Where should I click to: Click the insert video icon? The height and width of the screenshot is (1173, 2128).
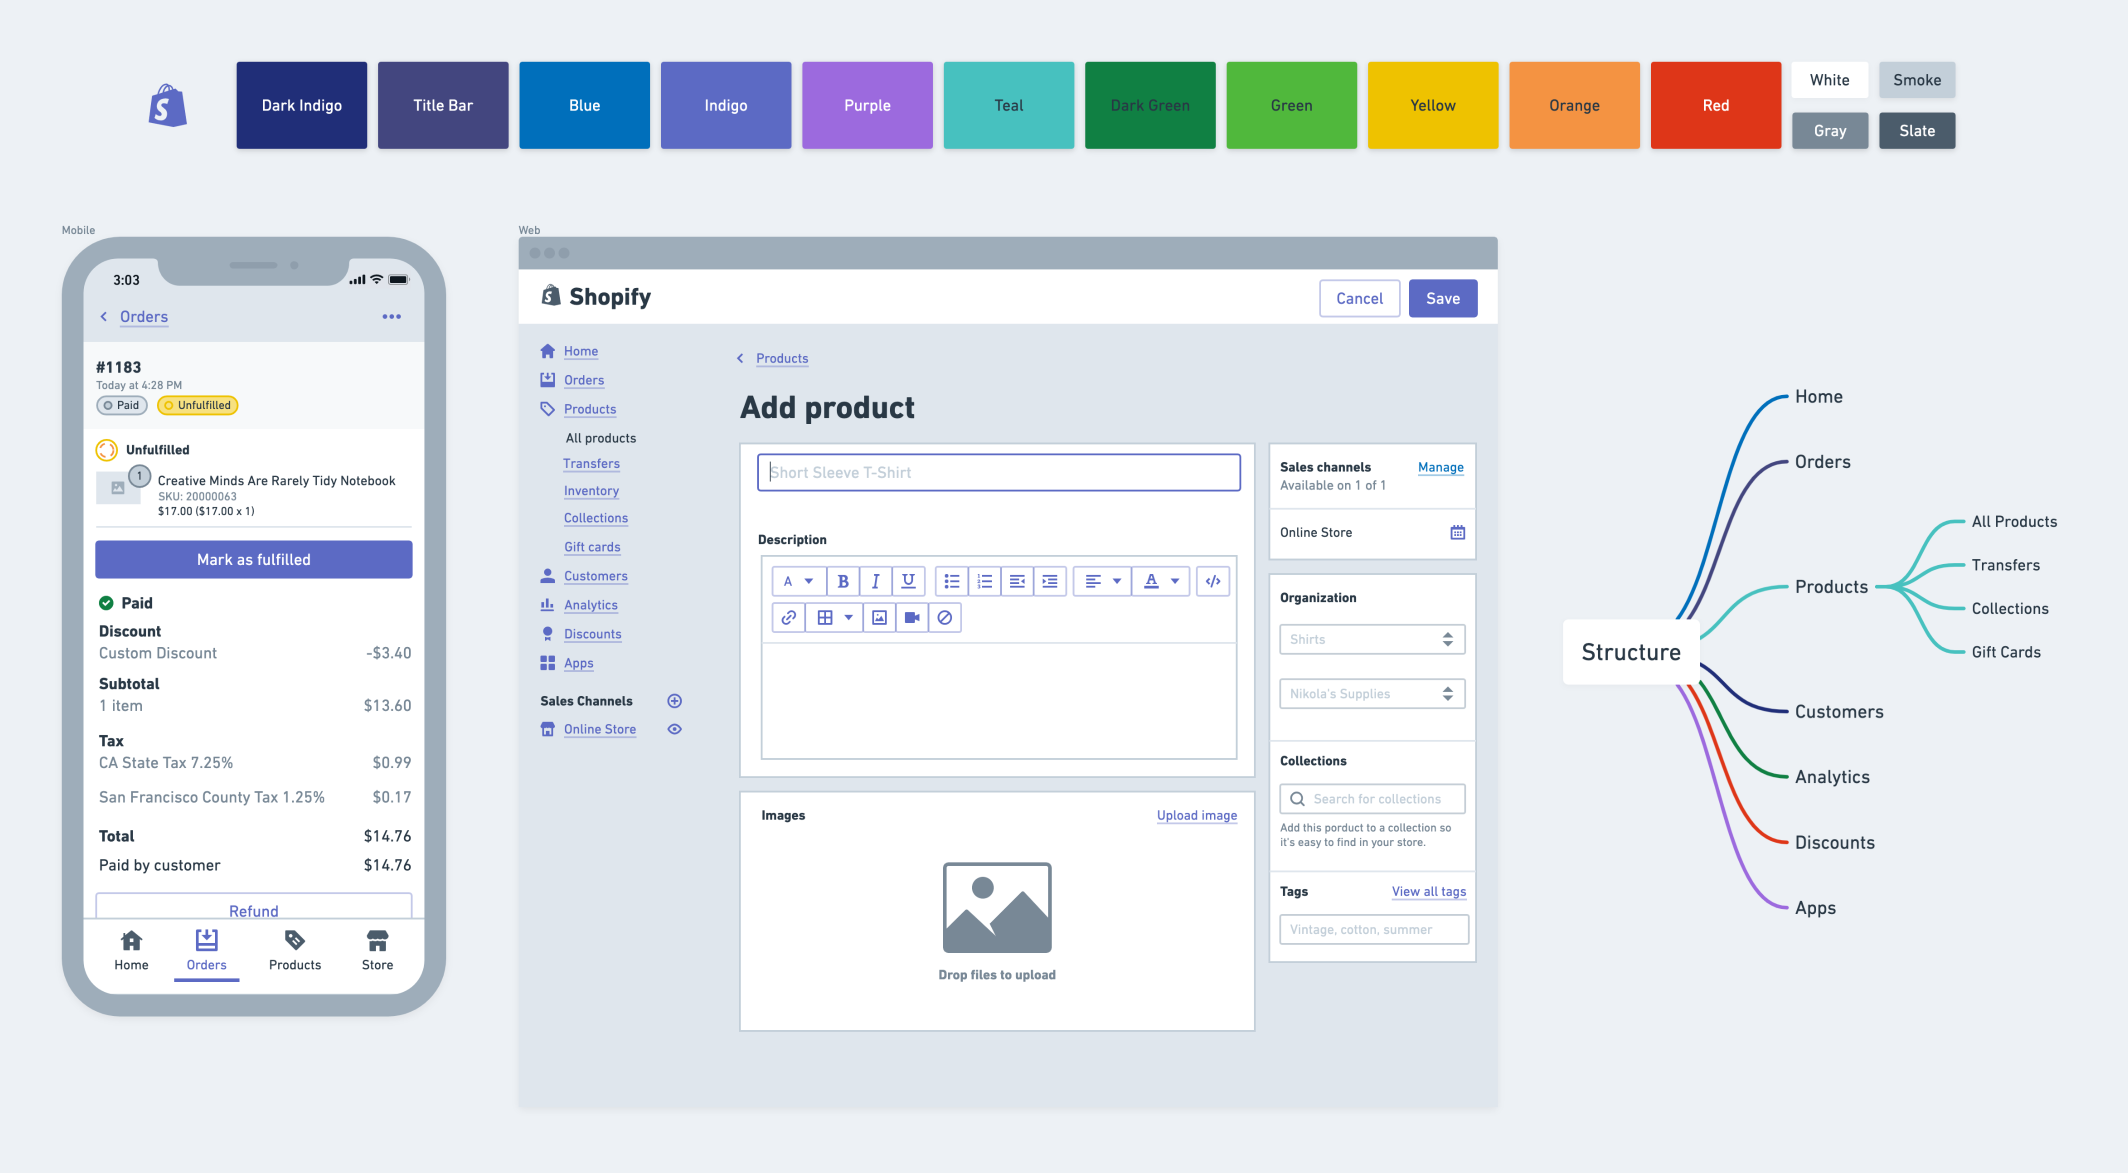point(912,618)
